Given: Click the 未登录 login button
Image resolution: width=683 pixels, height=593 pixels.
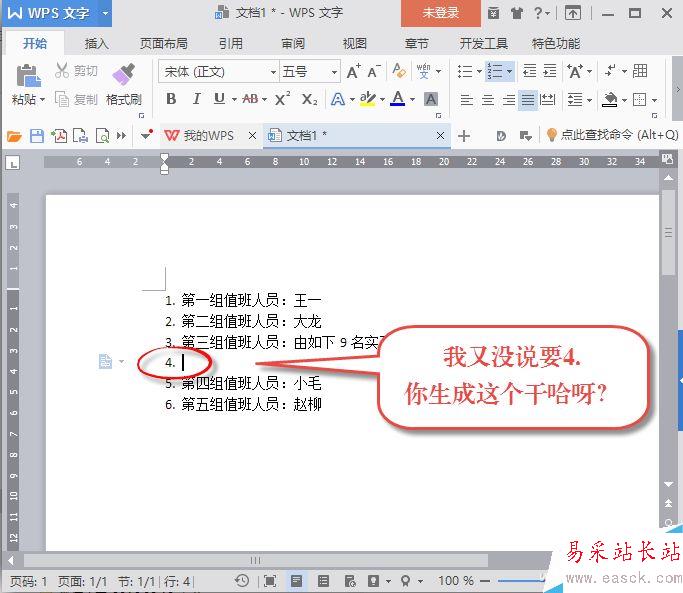Looking at the screenshot, I should (x=440, y=13).
